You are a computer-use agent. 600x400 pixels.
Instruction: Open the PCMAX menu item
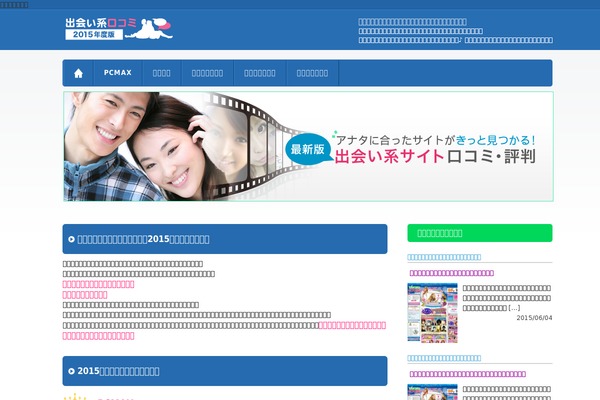point(118,73)
